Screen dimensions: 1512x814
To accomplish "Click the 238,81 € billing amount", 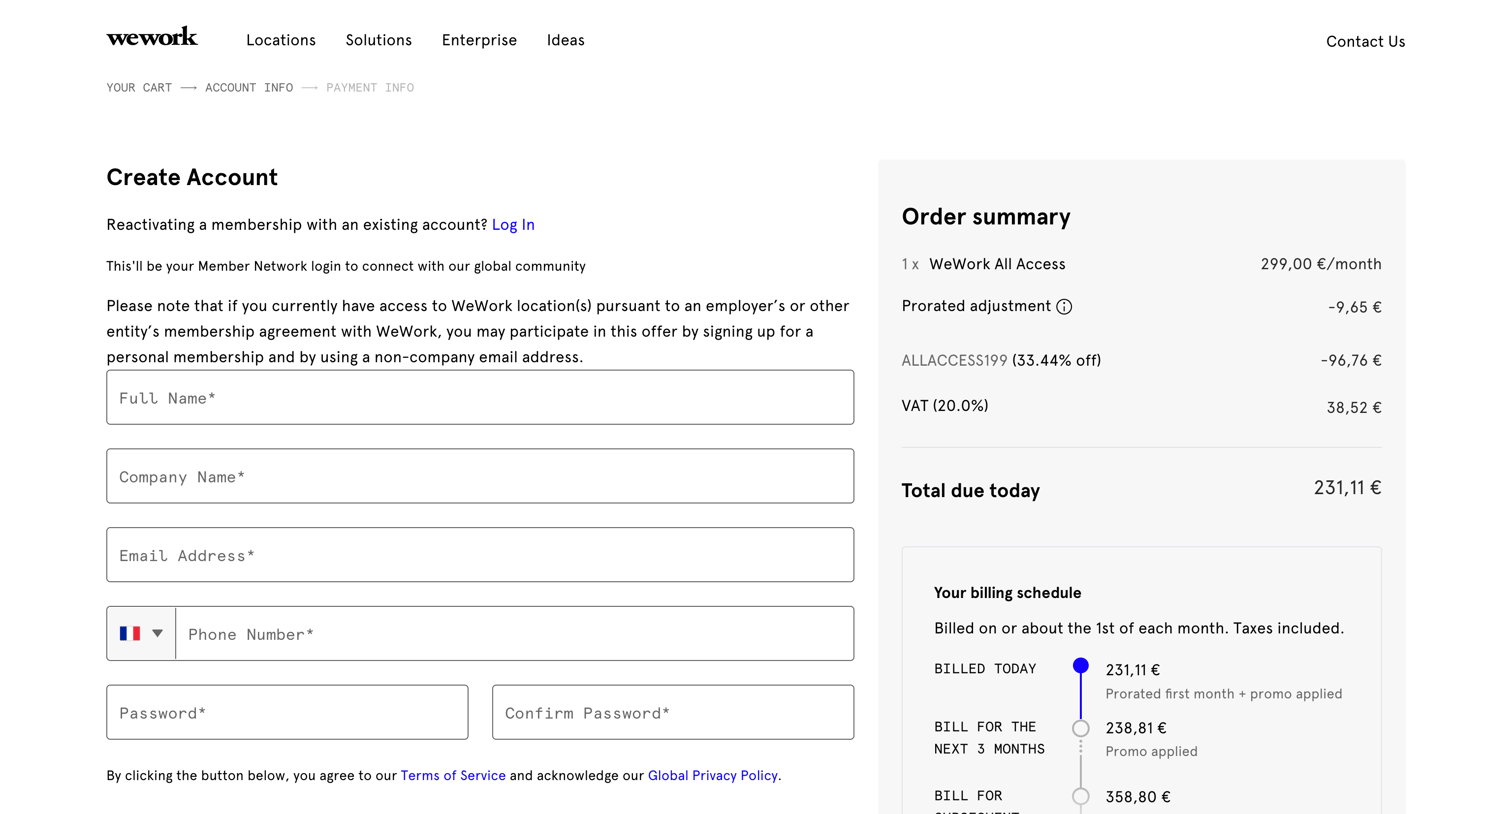I will pos(1136,728).
